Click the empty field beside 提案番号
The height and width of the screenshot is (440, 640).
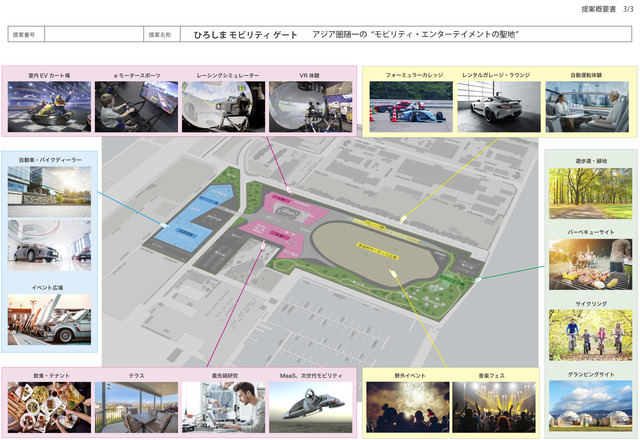94,34
